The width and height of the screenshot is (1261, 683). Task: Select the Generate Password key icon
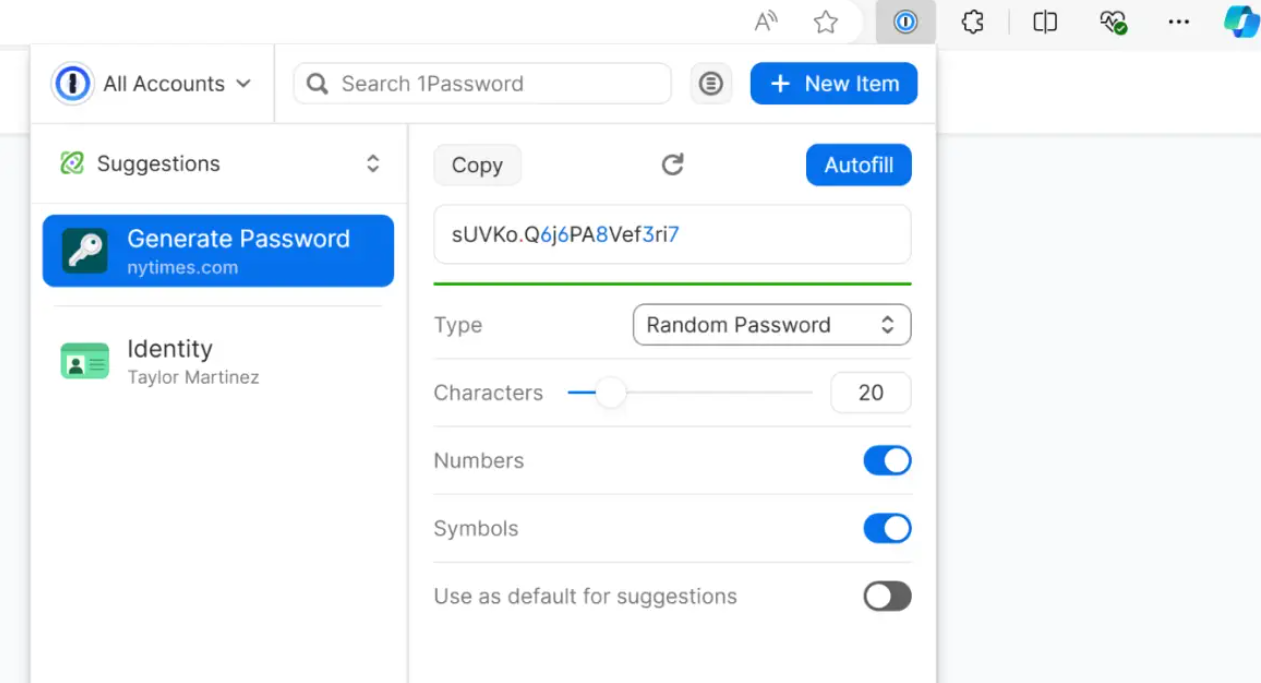[x=85, y=250]
